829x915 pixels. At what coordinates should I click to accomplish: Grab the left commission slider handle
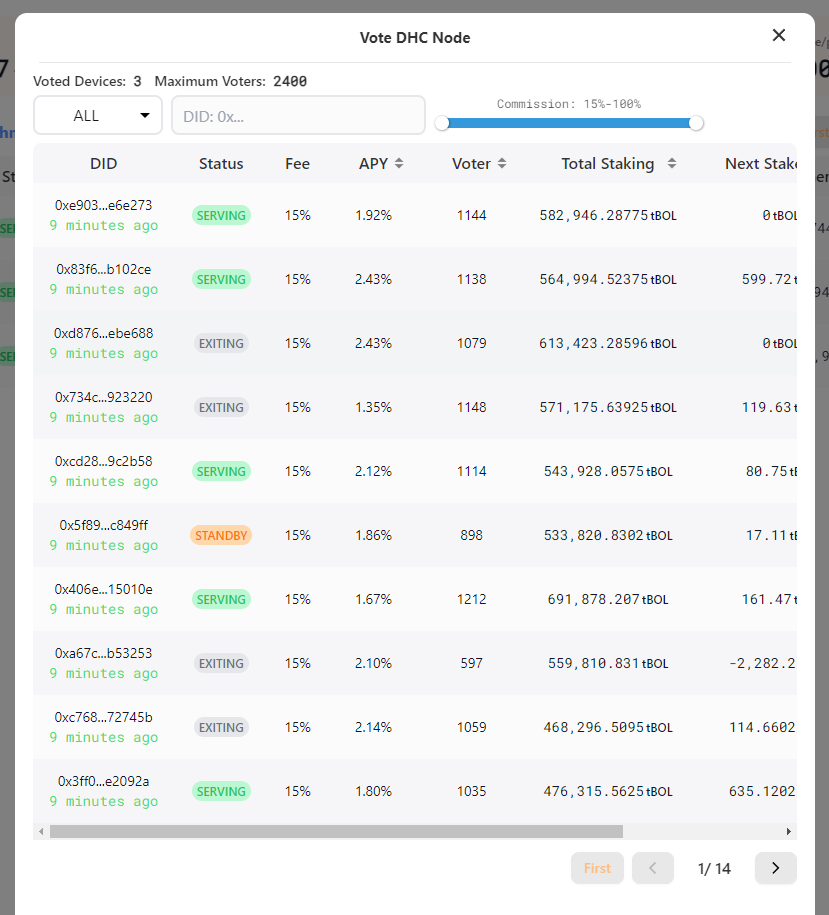pos(442,123)
